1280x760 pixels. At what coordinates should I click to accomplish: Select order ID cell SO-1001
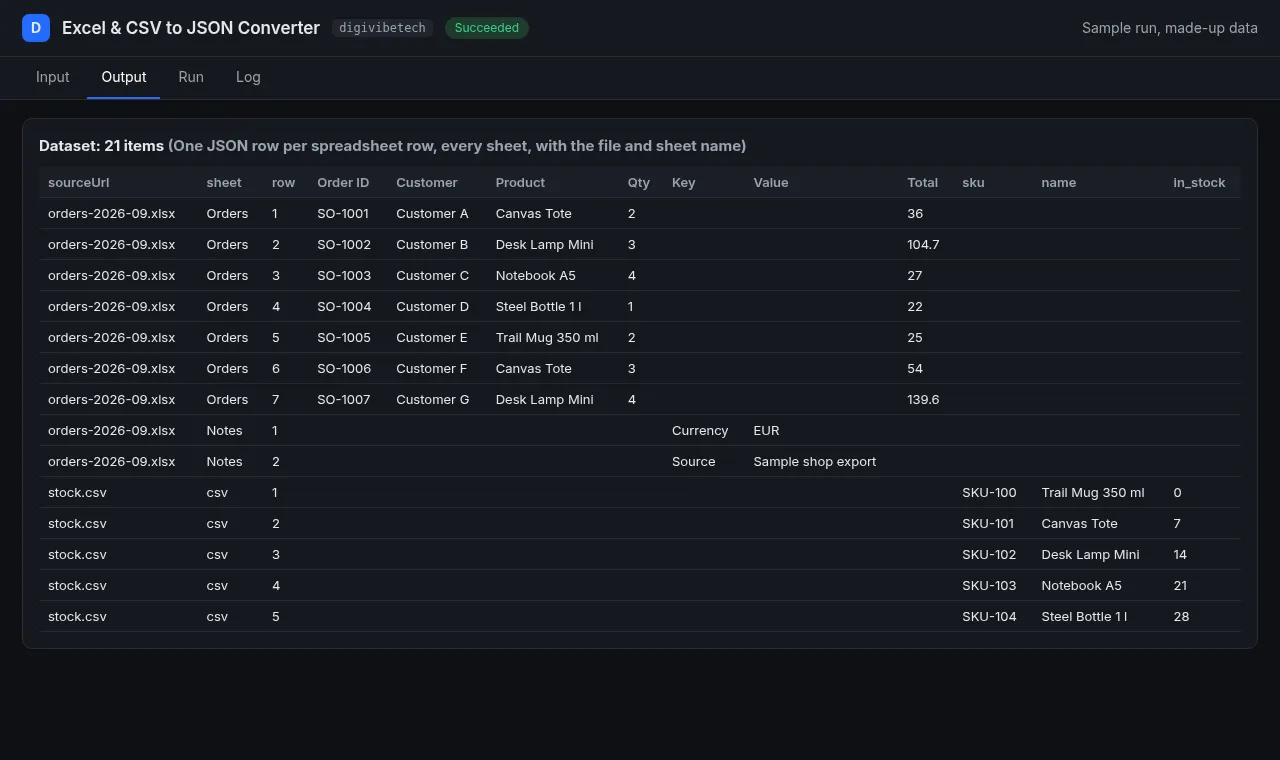(x=343, y=213)
